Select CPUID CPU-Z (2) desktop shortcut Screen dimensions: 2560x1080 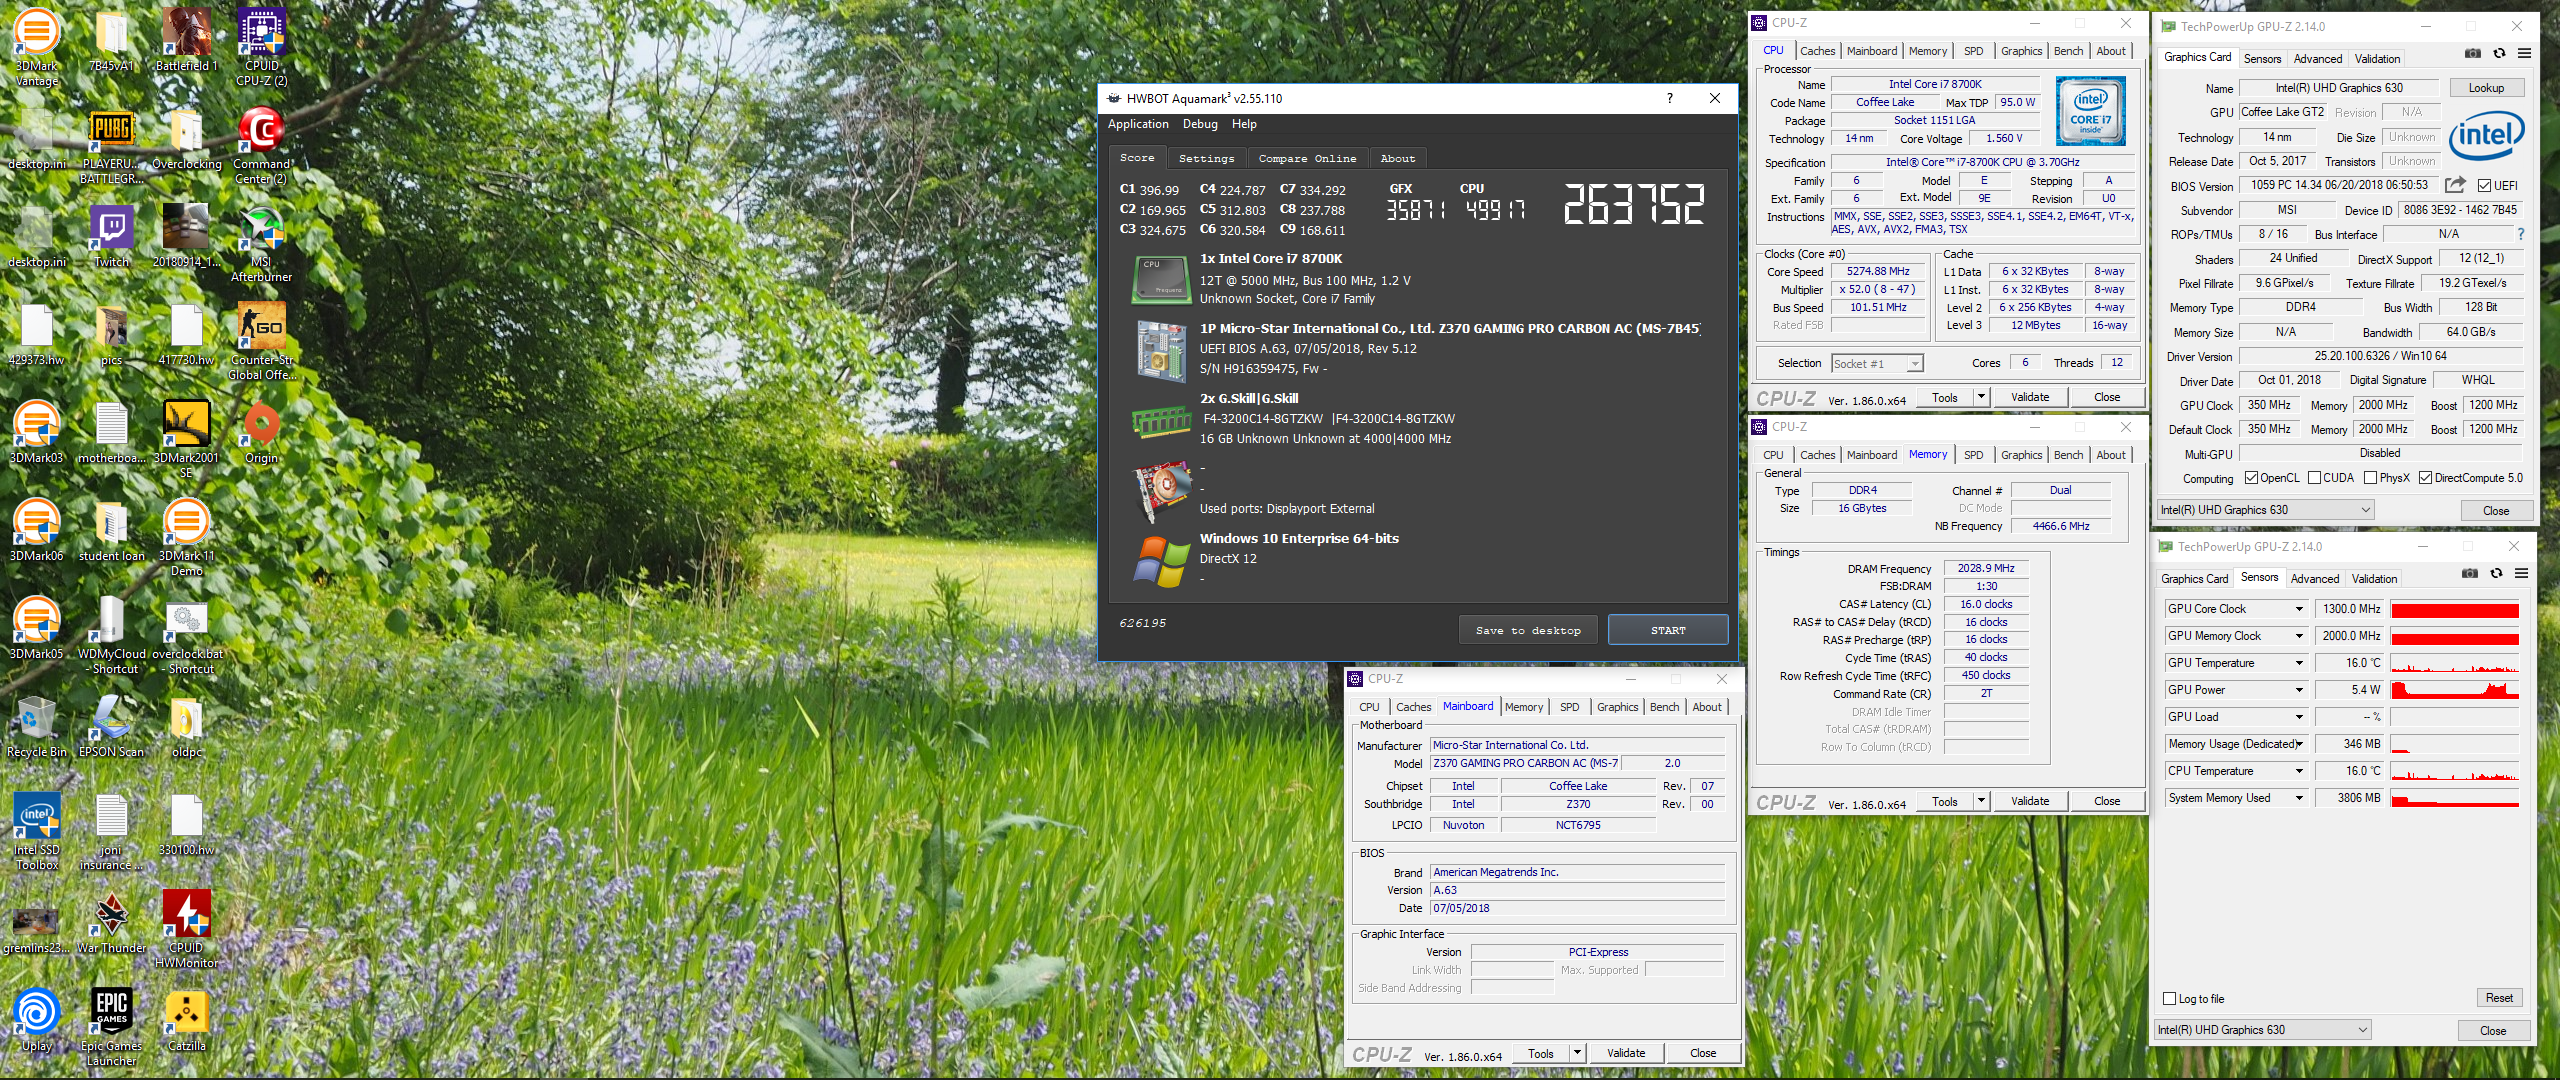pos(262,47)
